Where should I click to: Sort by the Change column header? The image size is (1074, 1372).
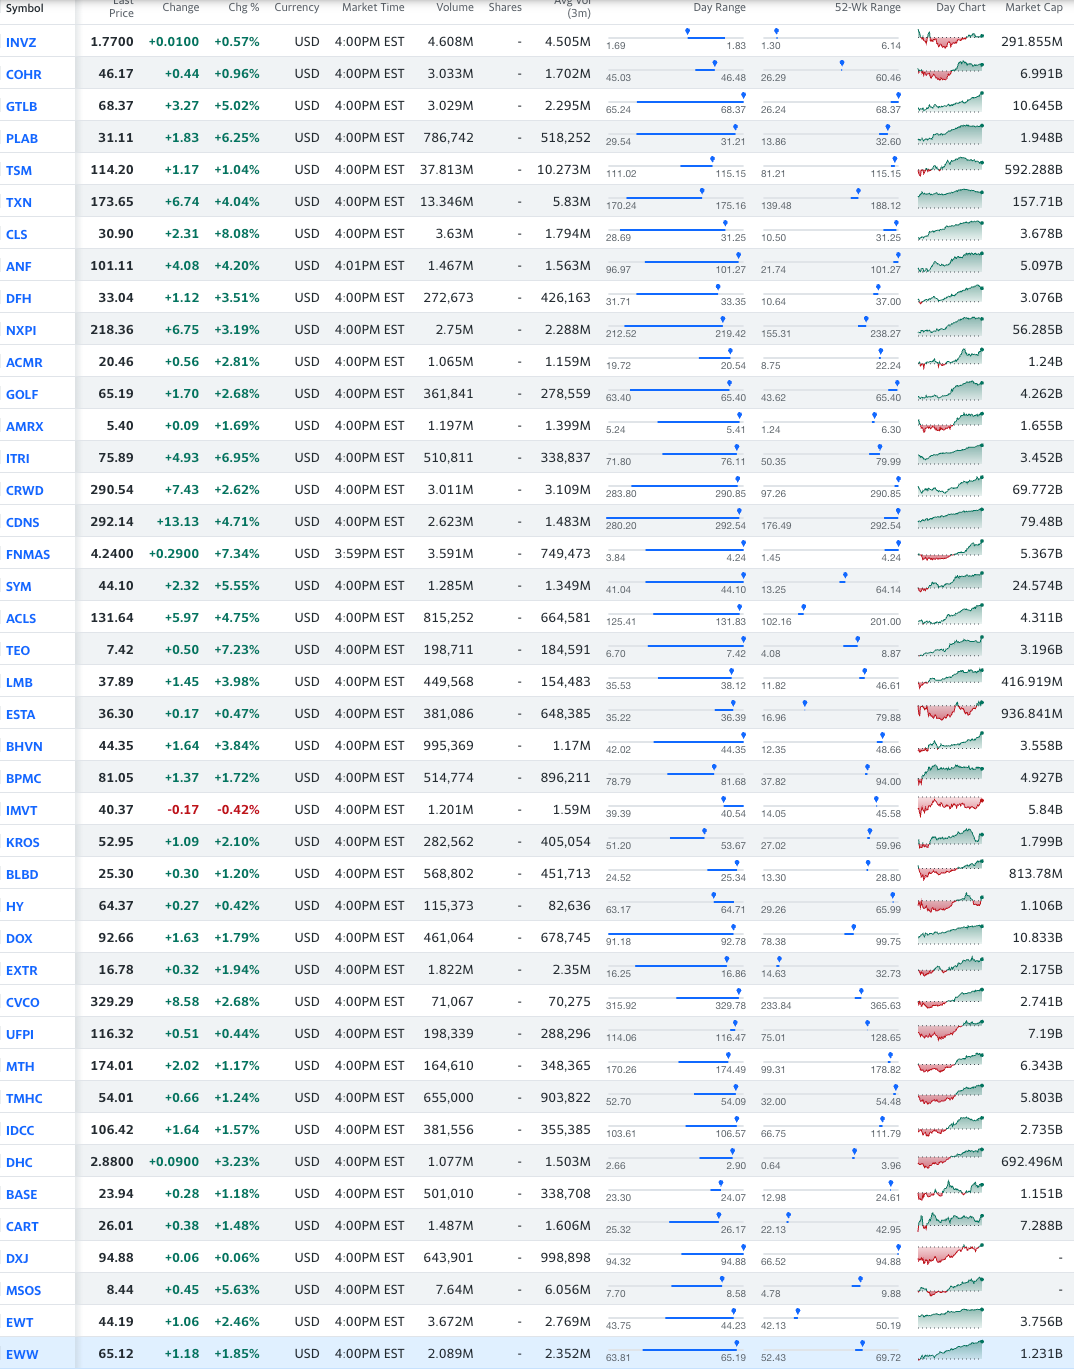(x=181, y=7)
